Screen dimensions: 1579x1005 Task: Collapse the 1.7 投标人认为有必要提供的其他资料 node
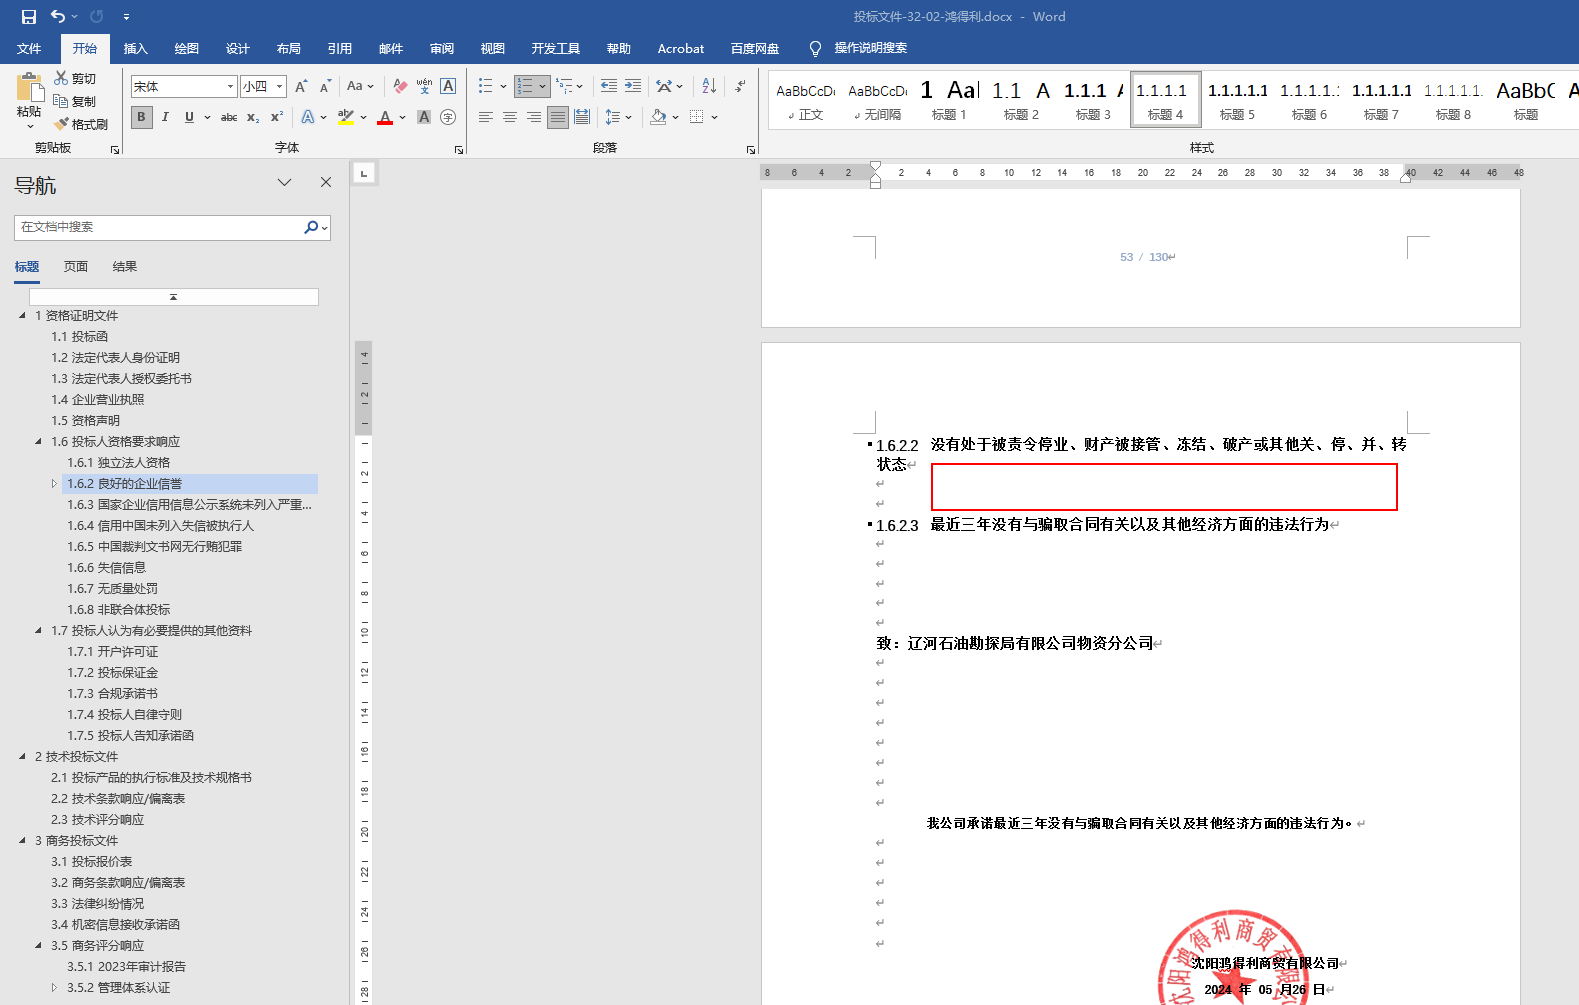tap(39, 631)
